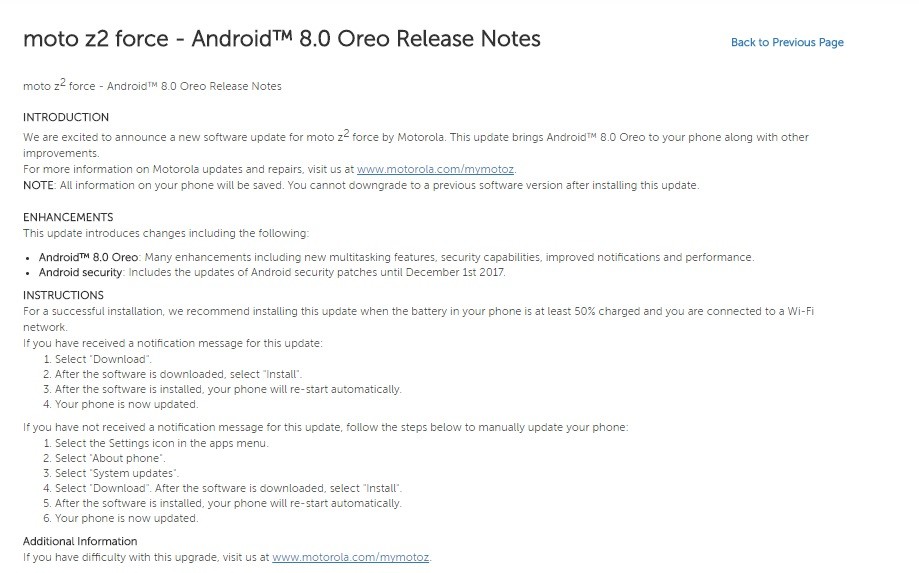Open www.motorola.com/mymotoz link in the introduction
This screenshot has height=573, width=919.
tap(435, 169)
